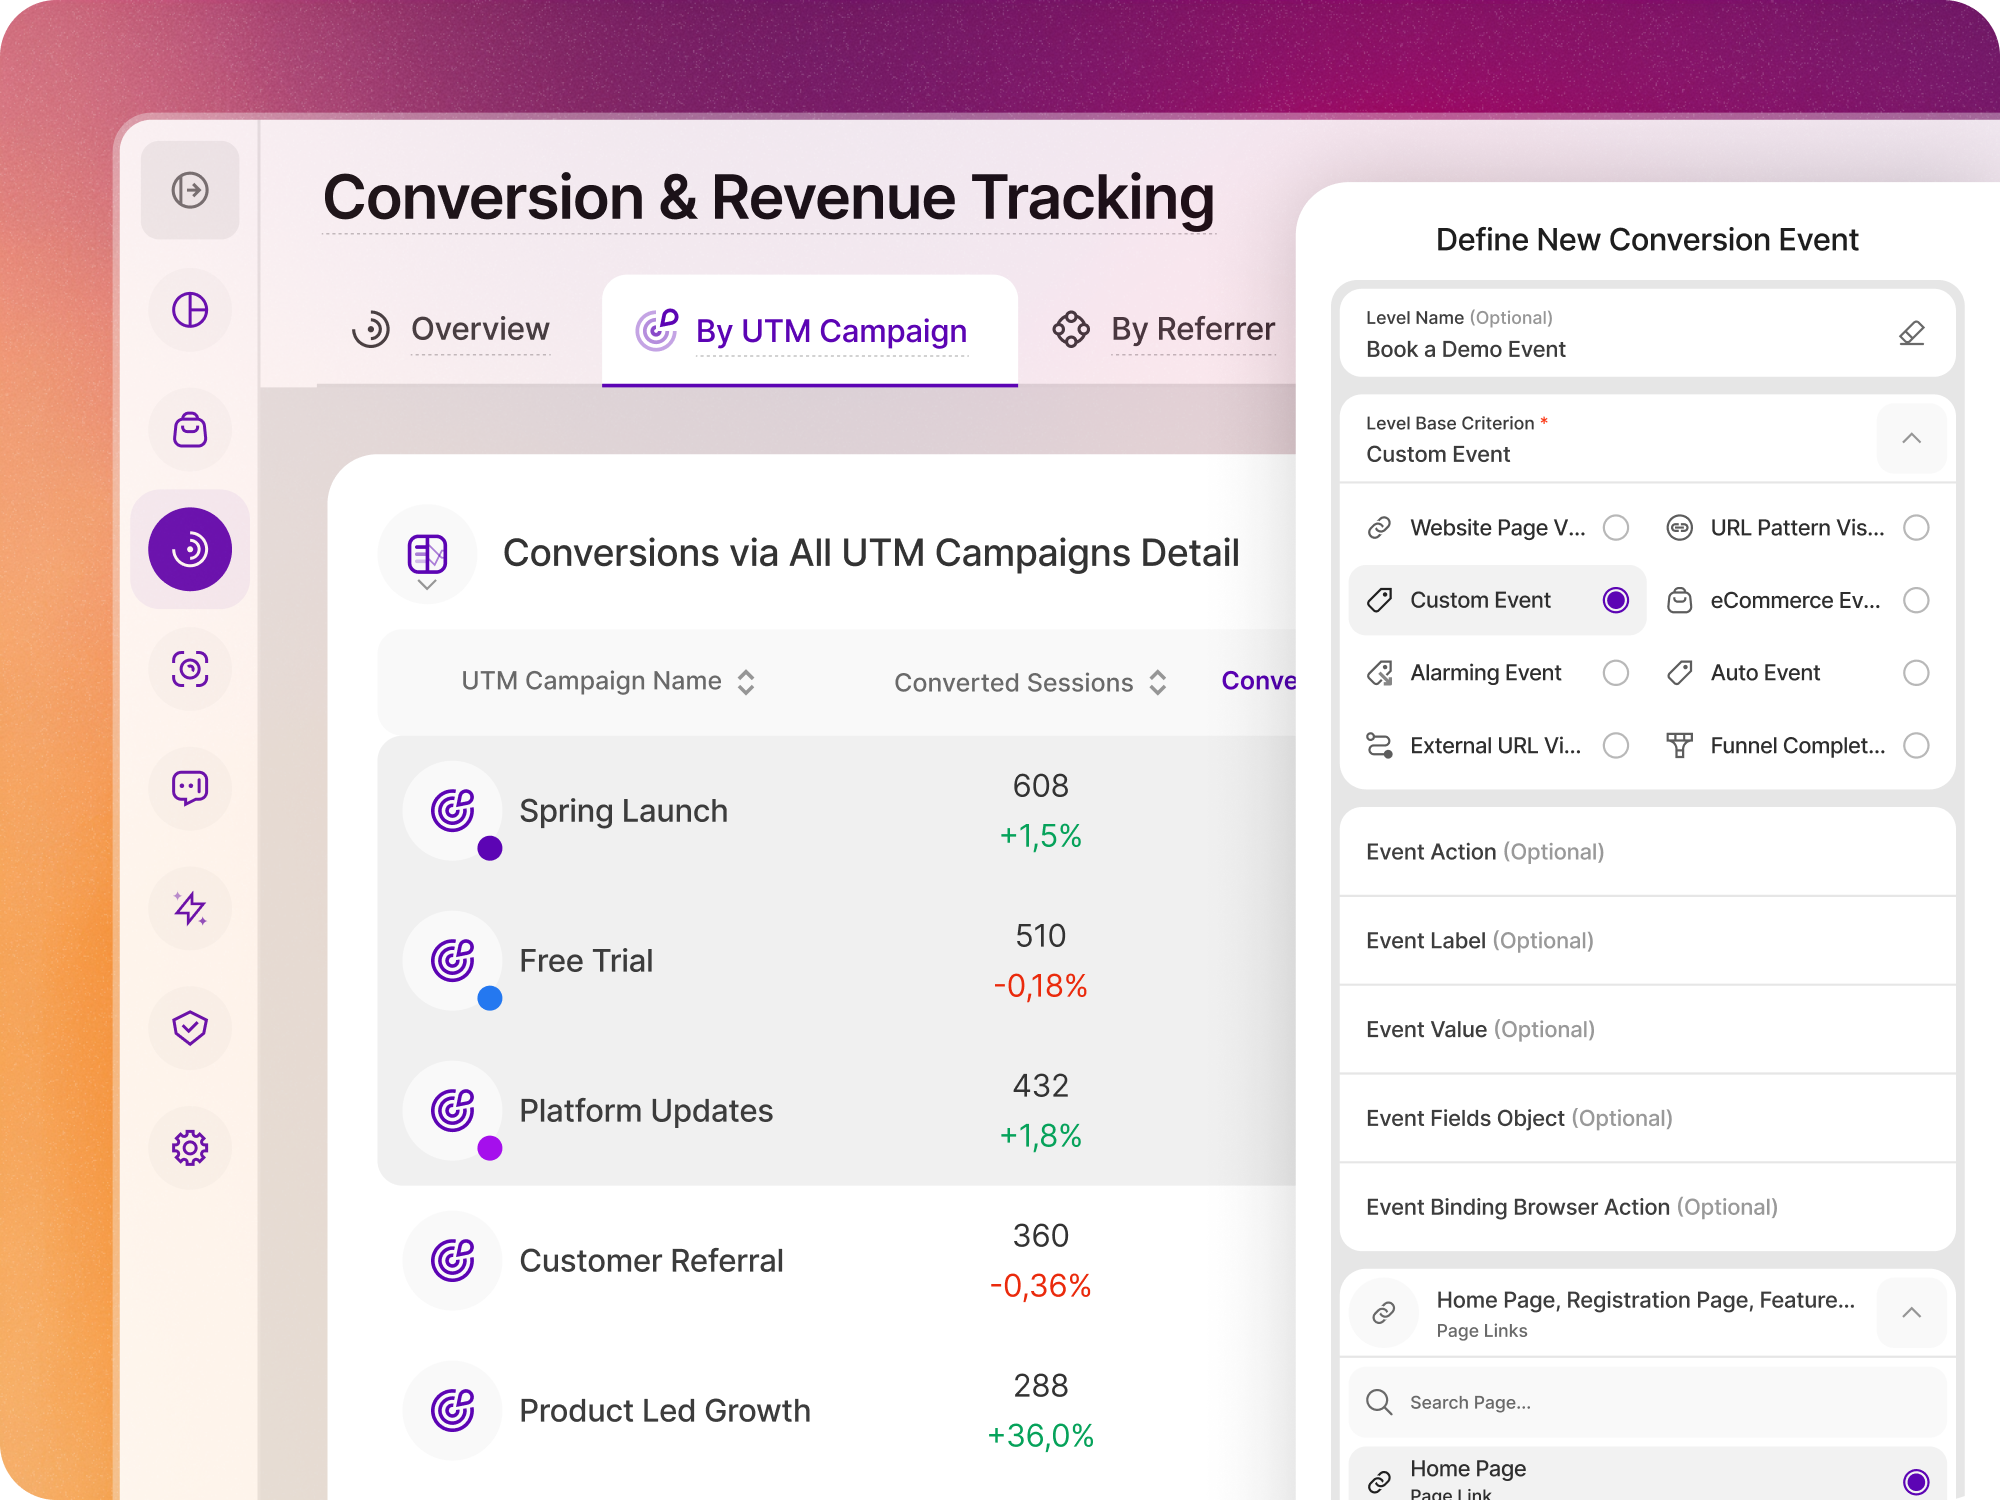
Task: Expand the Event Action optional field
Action: pyautogui.click(x=1647, y=852)
